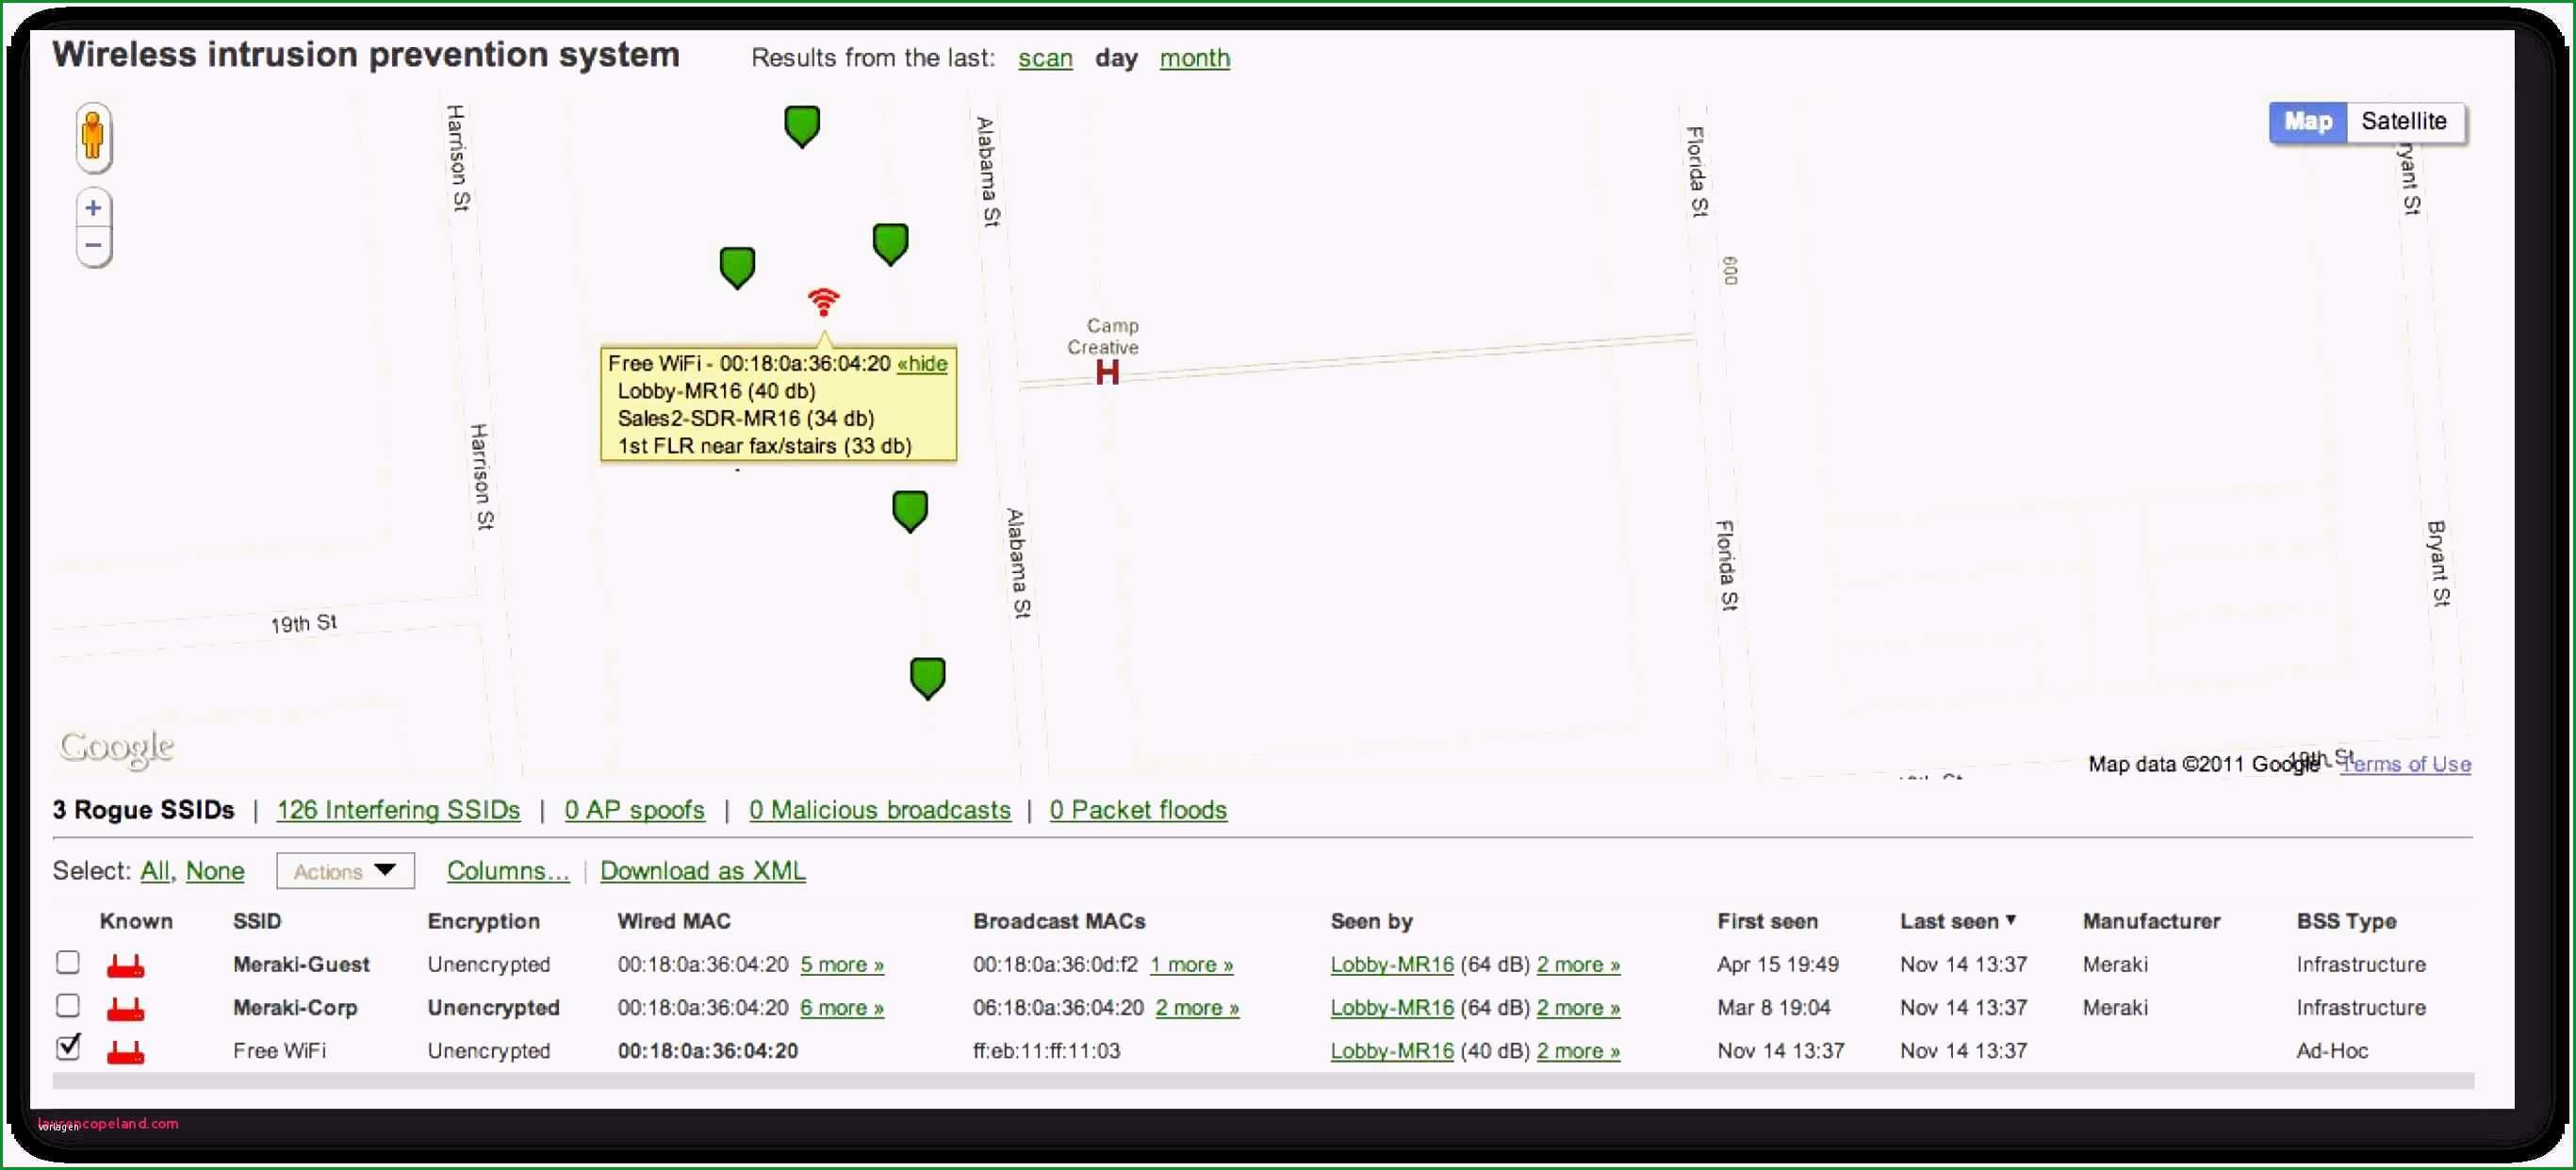Switch to Map view

point(2306,120)
